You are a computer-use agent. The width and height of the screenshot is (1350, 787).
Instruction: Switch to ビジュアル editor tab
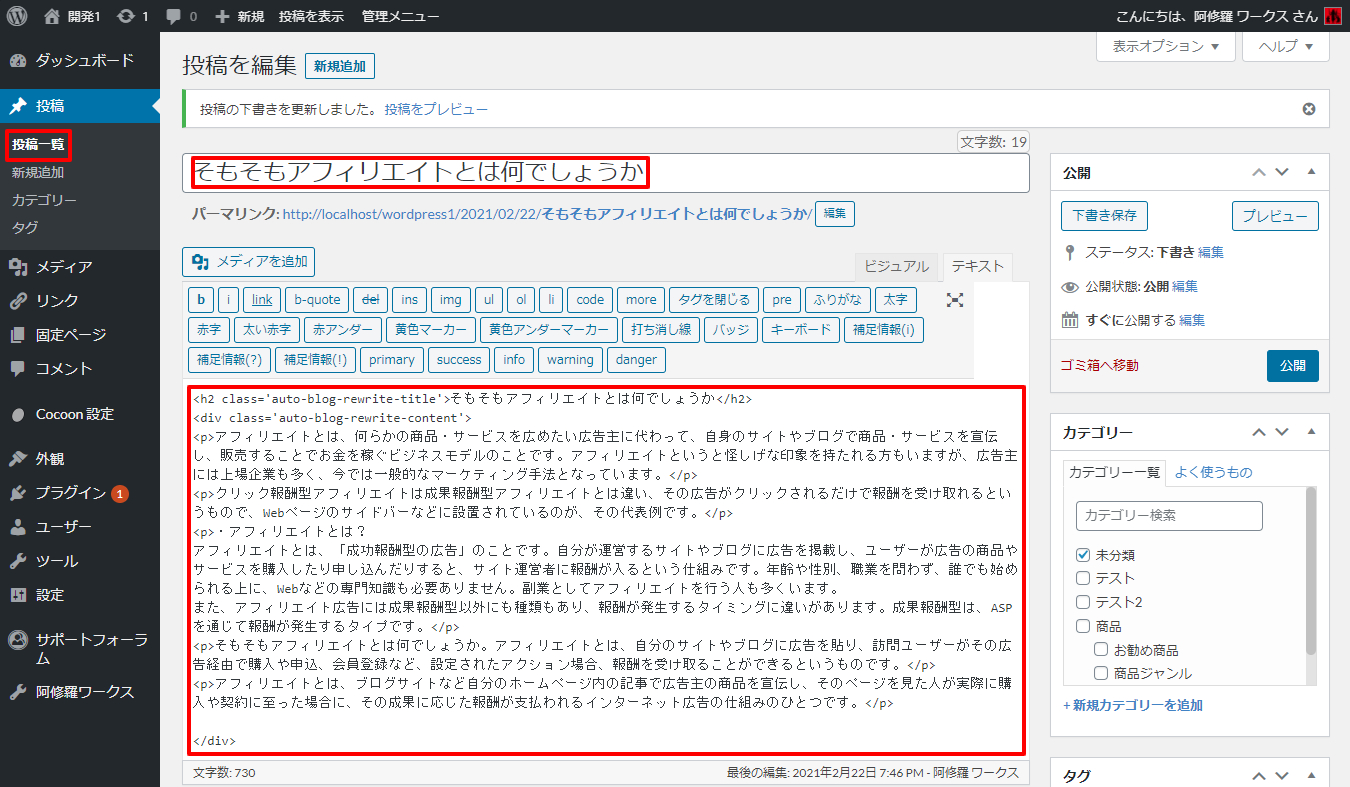click(896, 266)
